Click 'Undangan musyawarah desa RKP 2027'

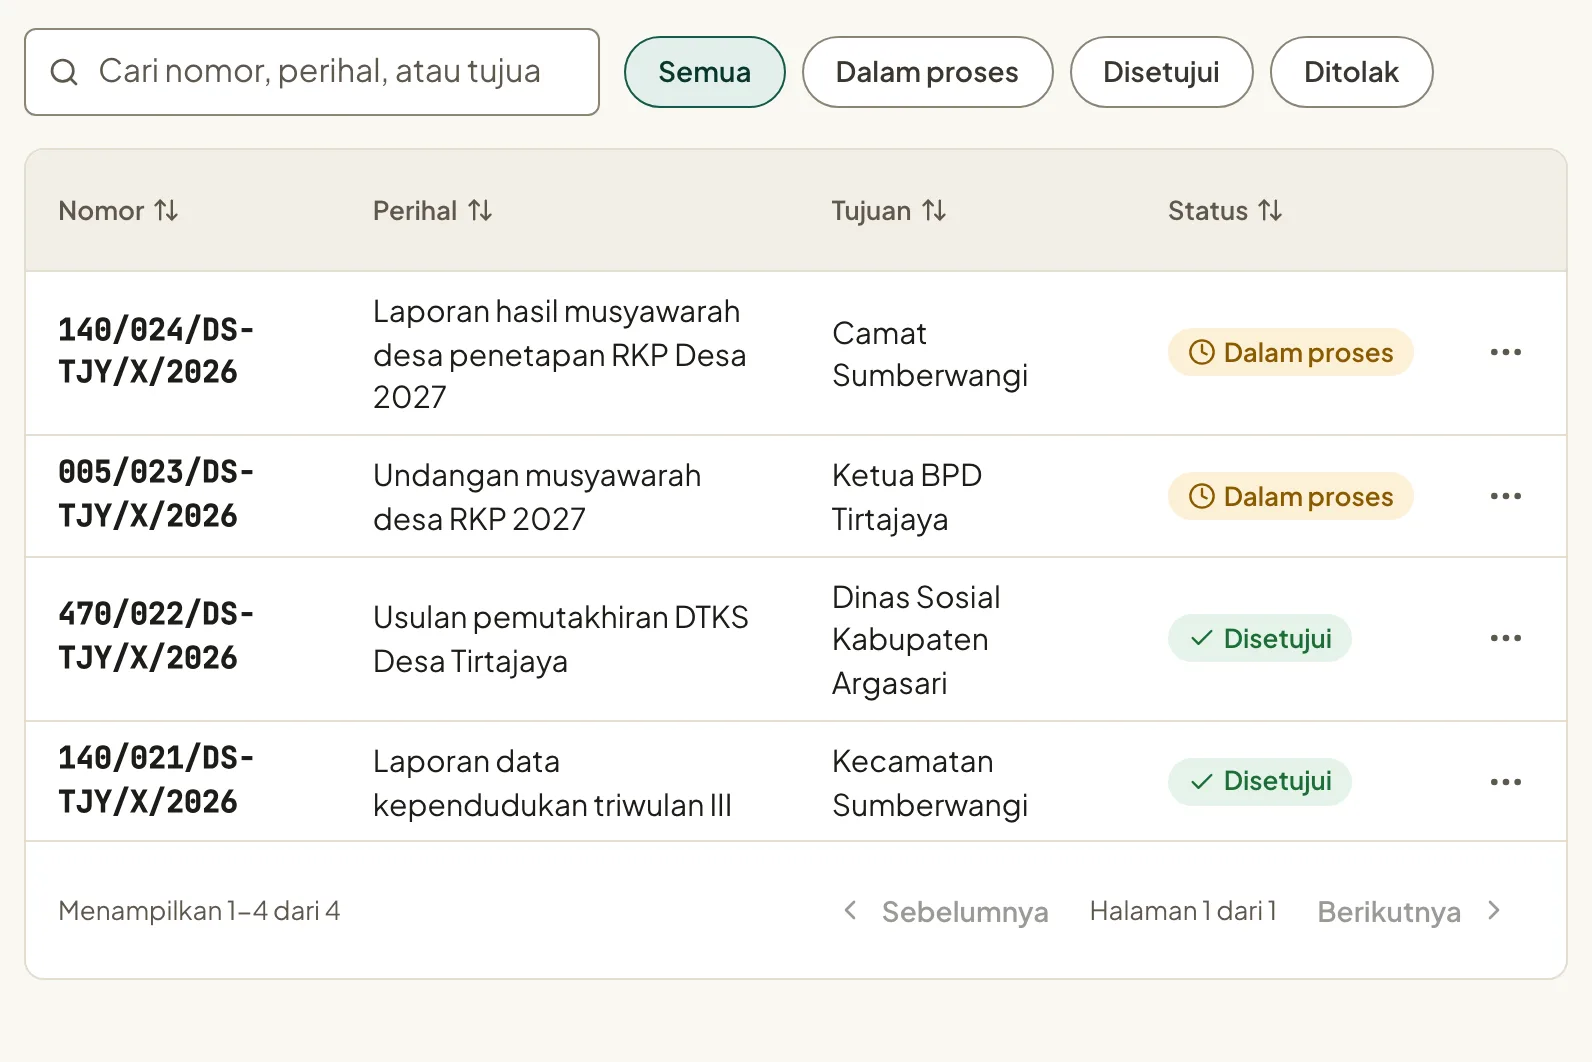tap(537, 497)
